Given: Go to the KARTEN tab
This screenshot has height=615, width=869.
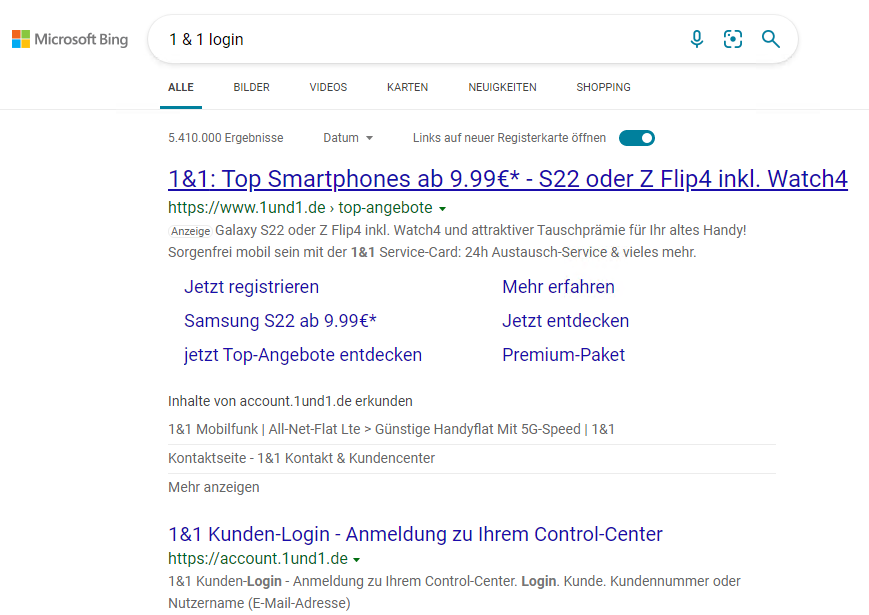Looking at the screenshot, I should click(x=407, y=88).
